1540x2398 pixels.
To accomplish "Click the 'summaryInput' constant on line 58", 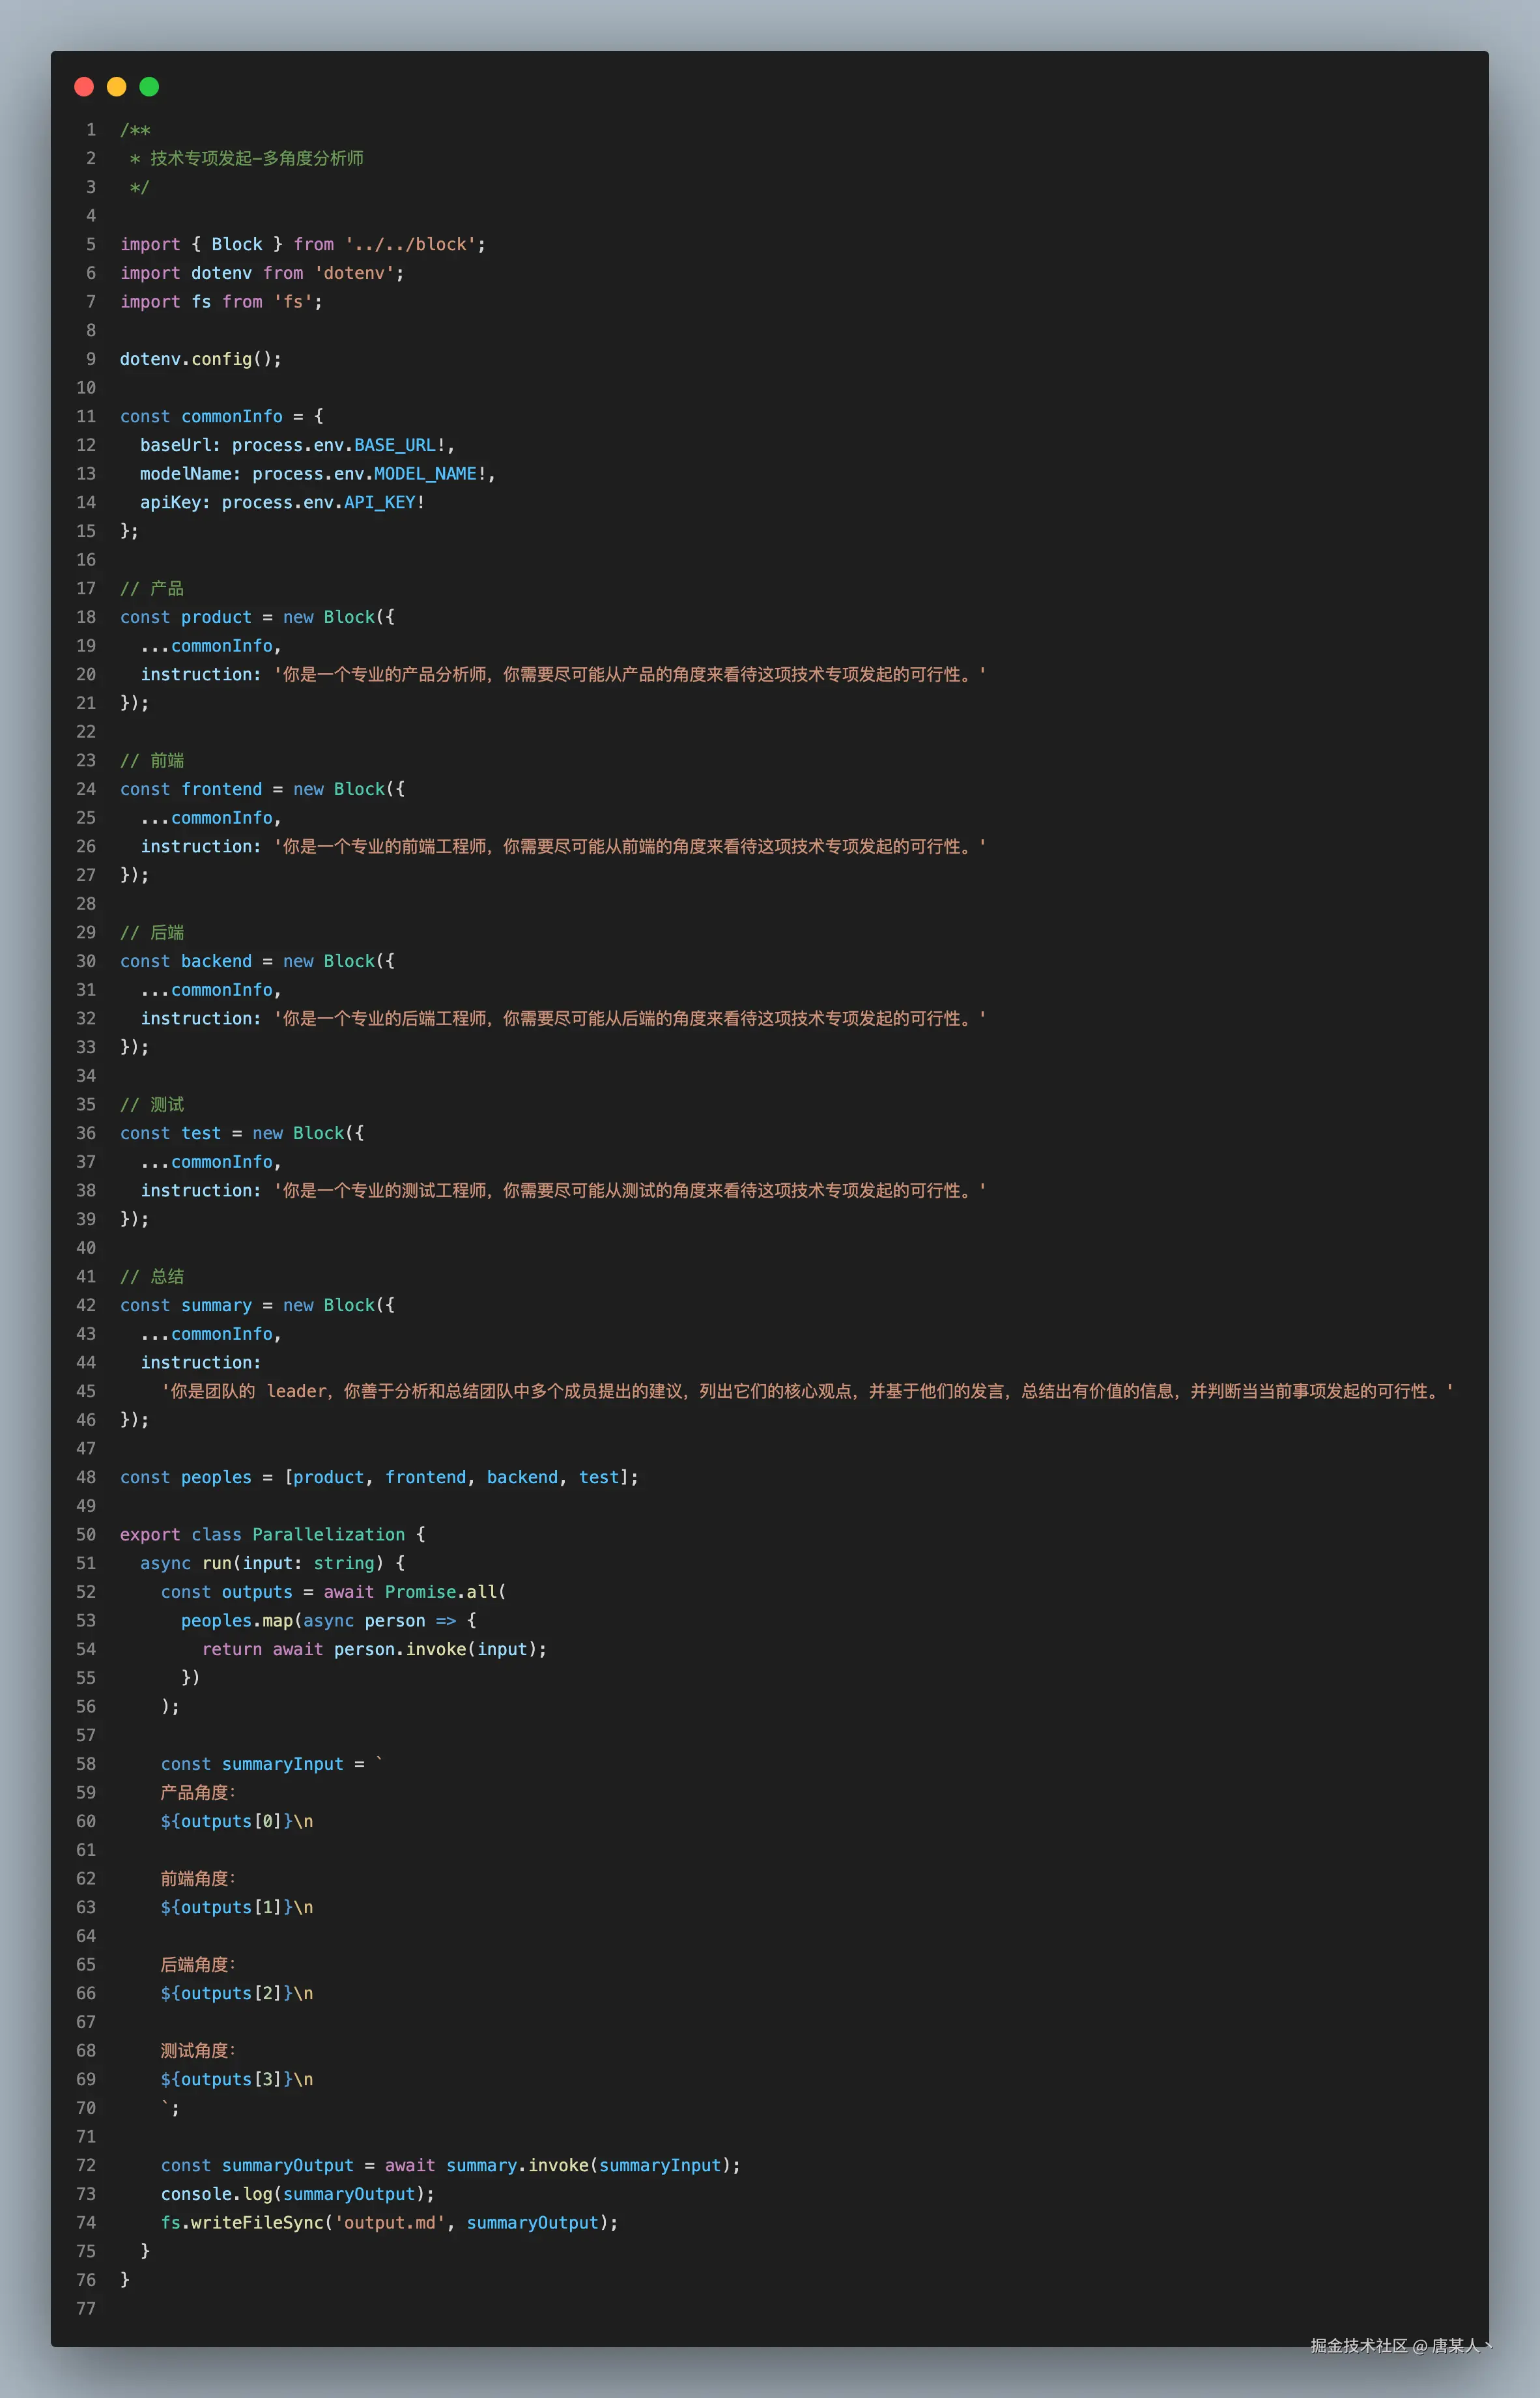I will 282,1764.
